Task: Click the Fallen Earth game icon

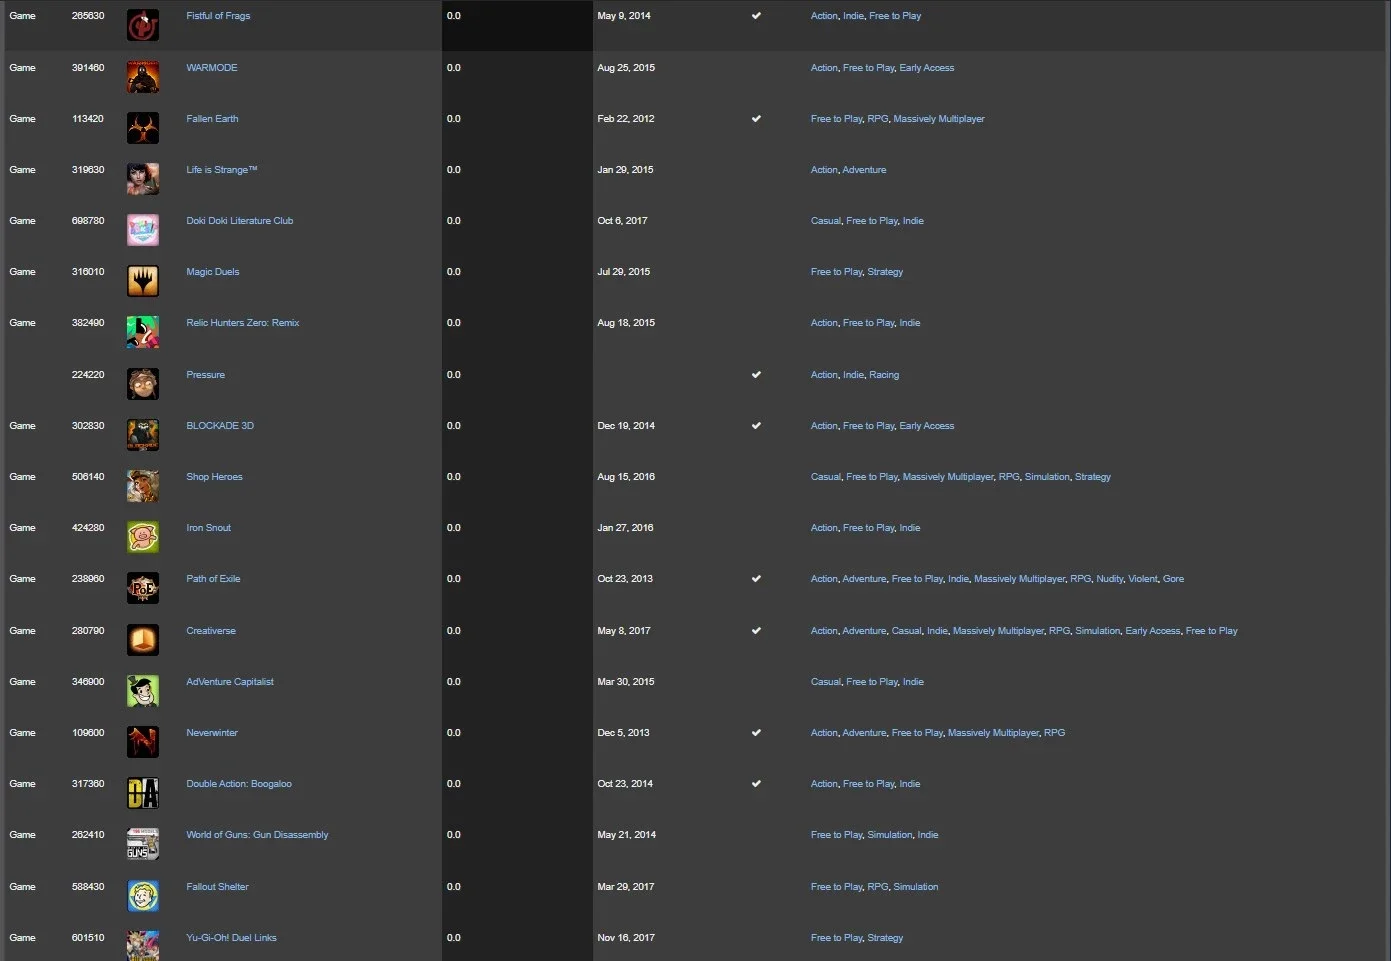Action: [143, 128]
